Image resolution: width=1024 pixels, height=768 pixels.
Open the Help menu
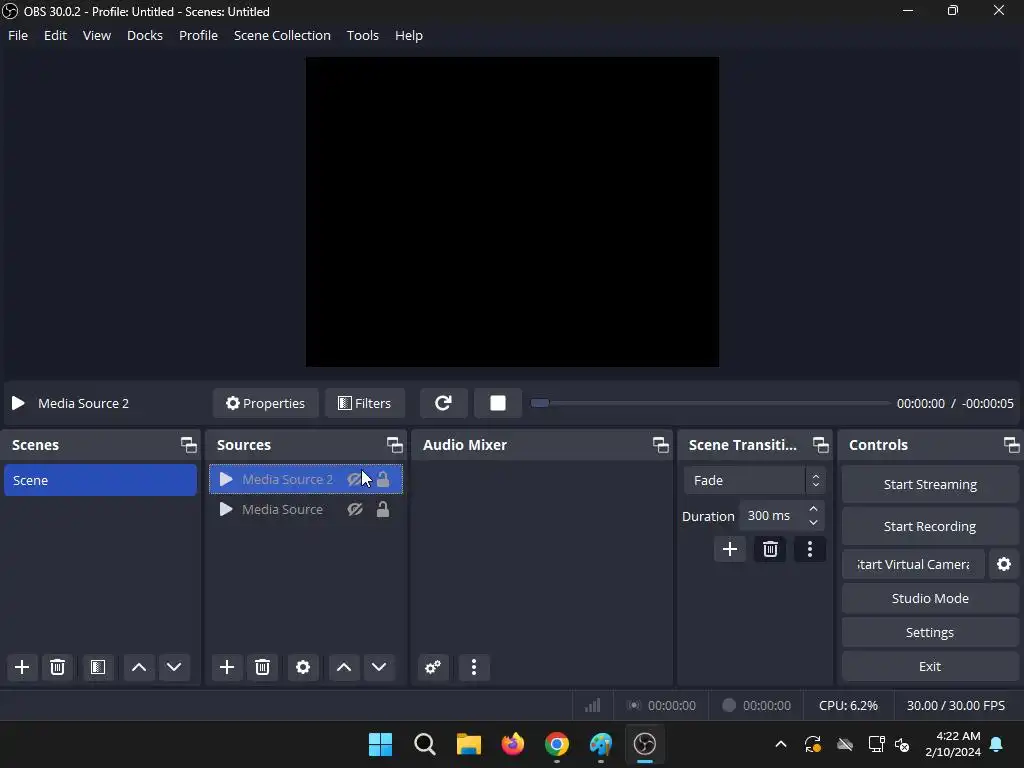(409, 35)
